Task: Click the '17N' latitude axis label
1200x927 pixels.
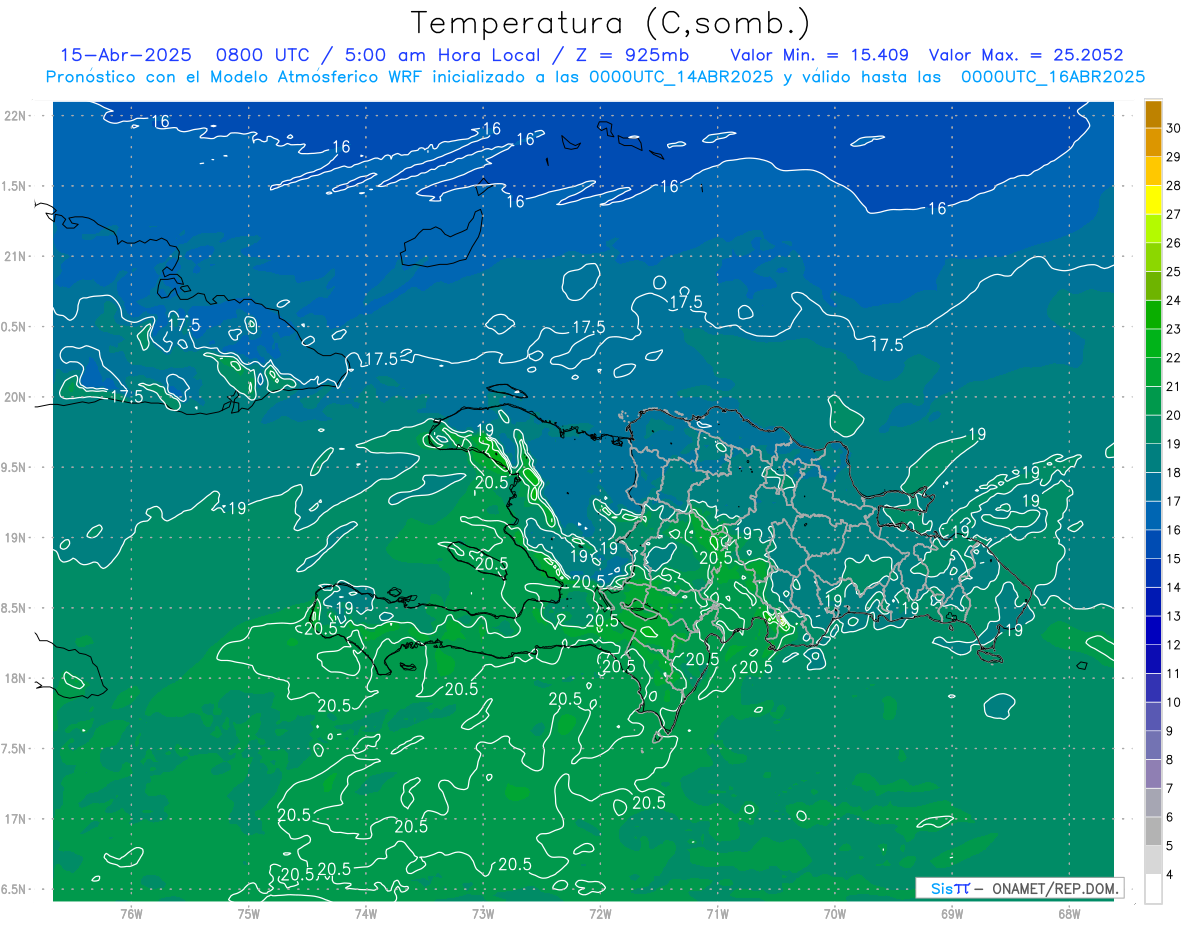Action: pyautogui.click(x=15, y=819)
